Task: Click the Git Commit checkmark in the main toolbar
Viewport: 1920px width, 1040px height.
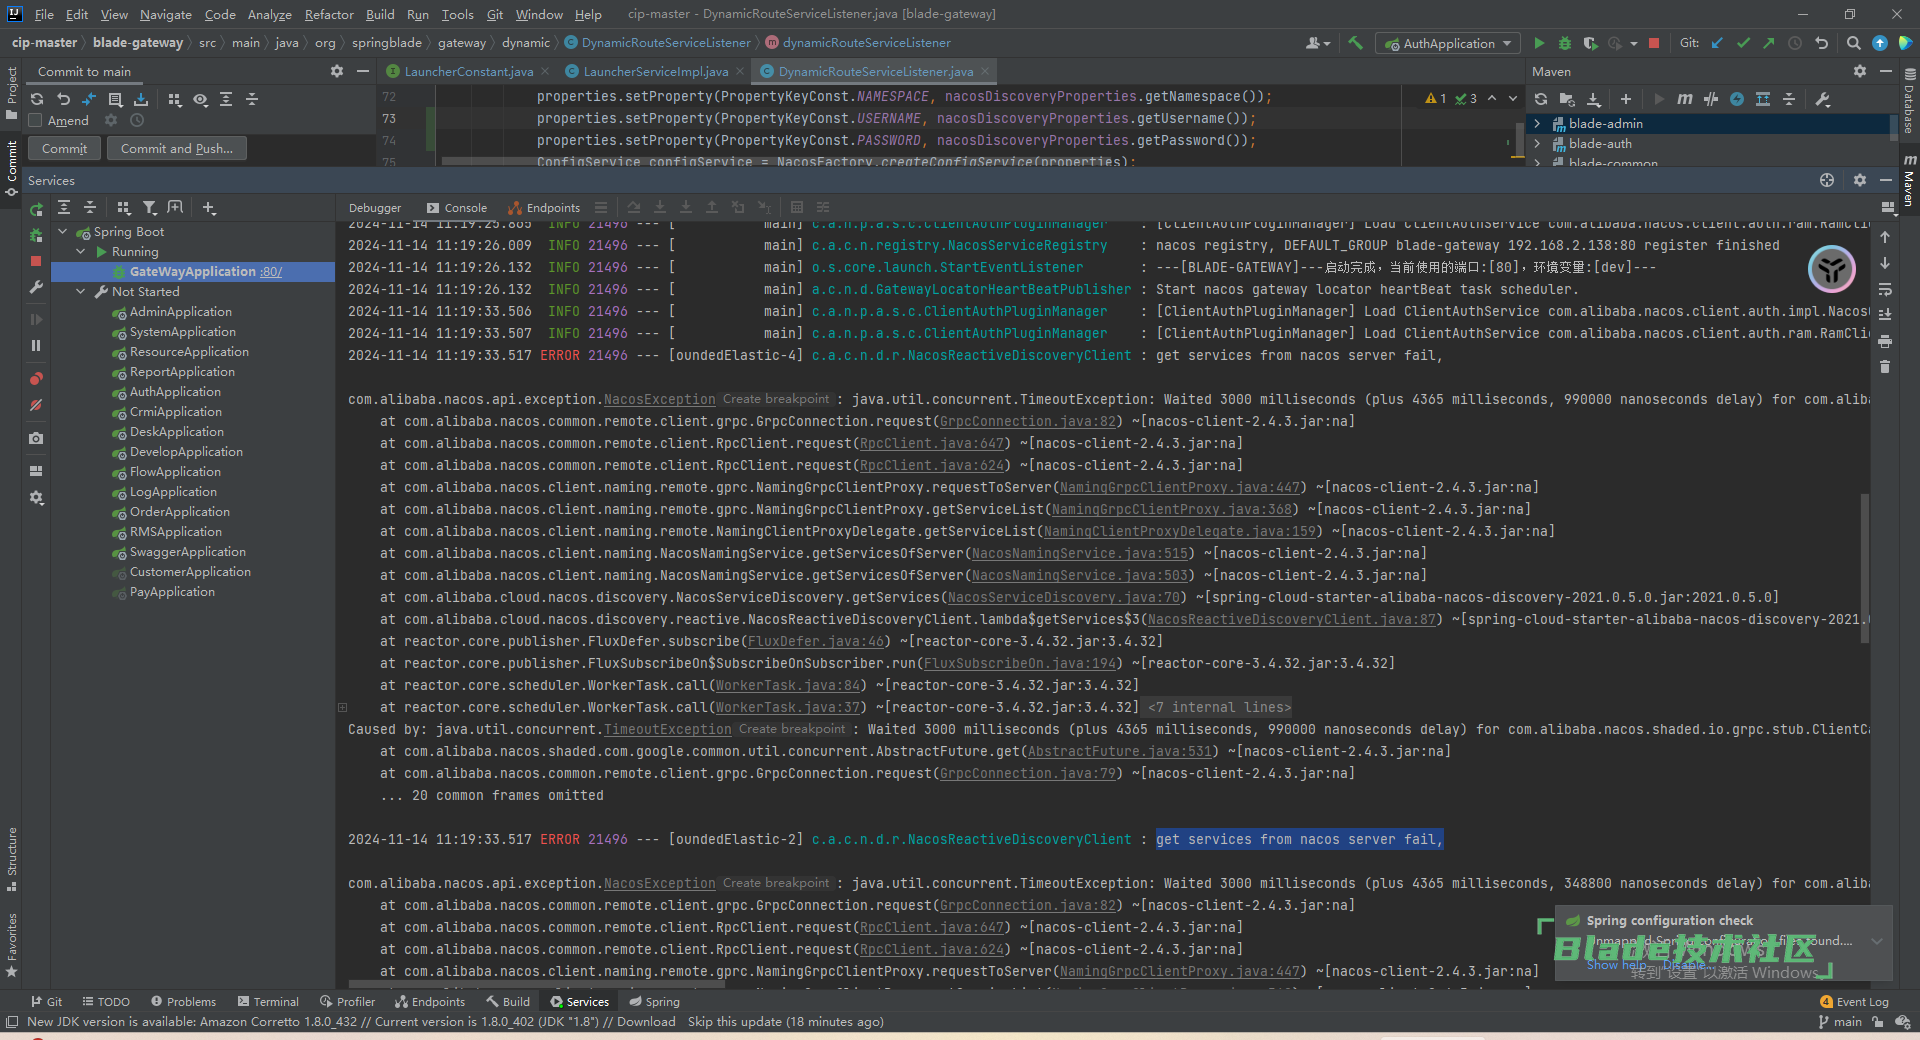Action: (1743, 43)
